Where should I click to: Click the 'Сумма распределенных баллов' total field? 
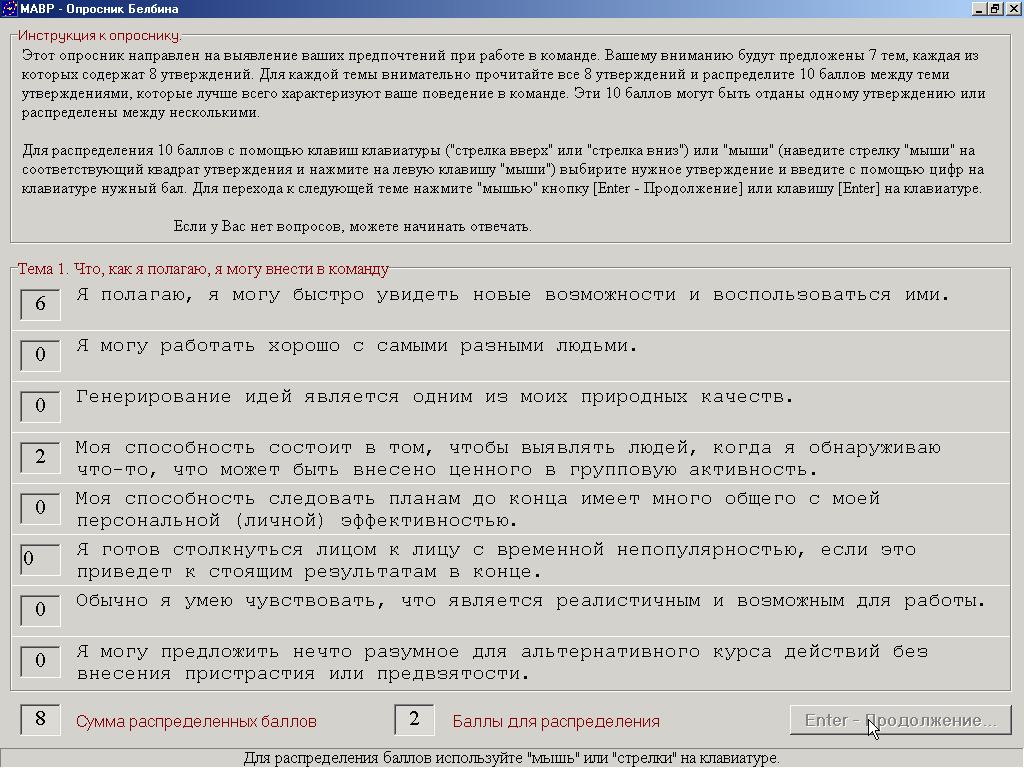click(x=41, y=720)
